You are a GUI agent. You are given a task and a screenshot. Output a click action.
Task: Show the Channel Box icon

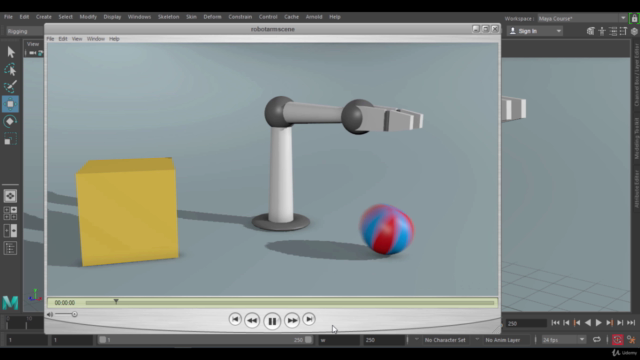click(x=634, y=31)
